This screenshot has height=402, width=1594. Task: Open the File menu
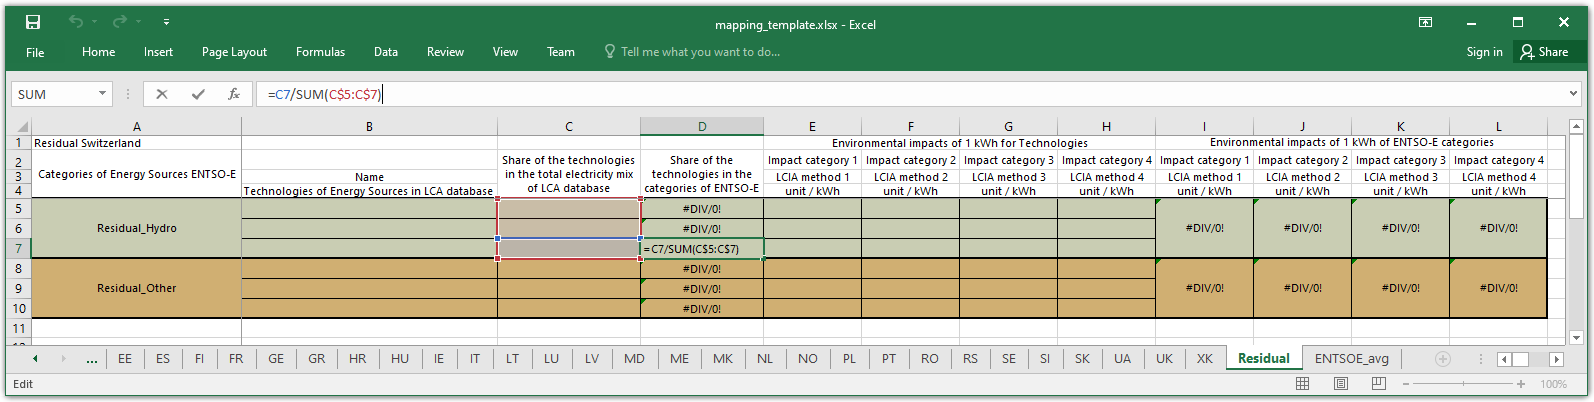[35, 52]
